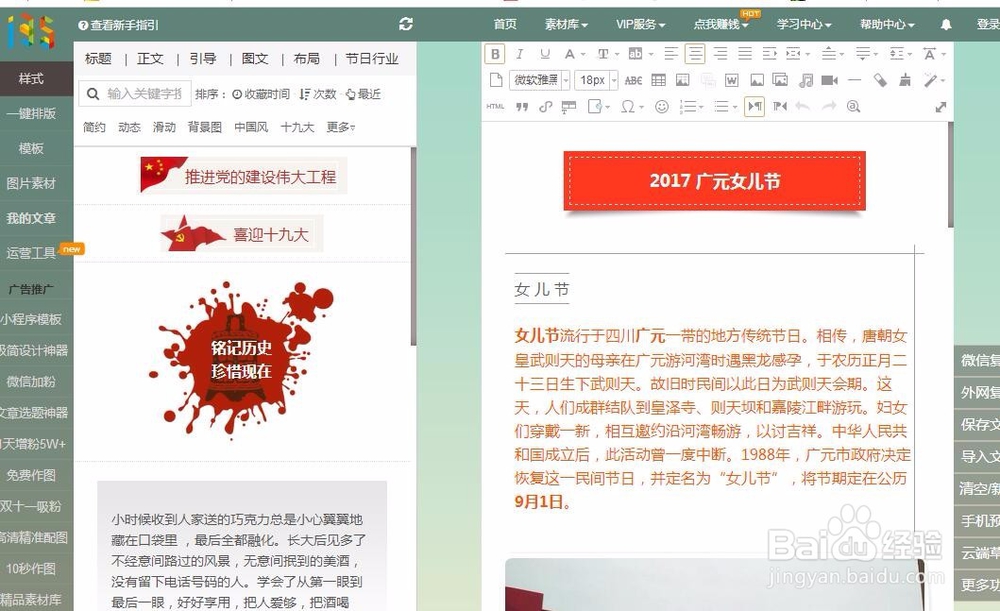This screenshot has height=611, width=1000.
Task: Open the VIP服务 menu
Action: tap(641, 24)
